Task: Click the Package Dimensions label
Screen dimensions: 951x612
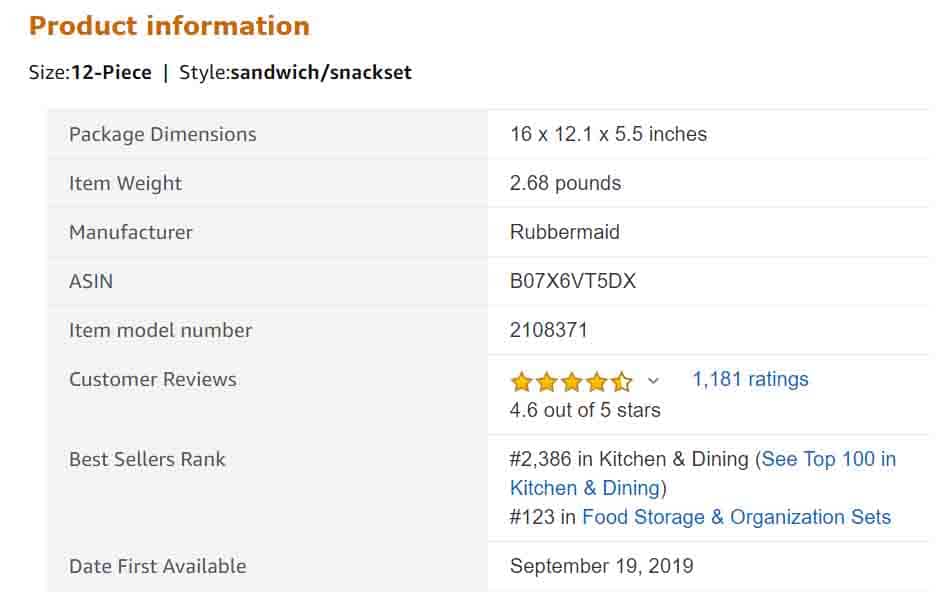Action: coord(163,134)
